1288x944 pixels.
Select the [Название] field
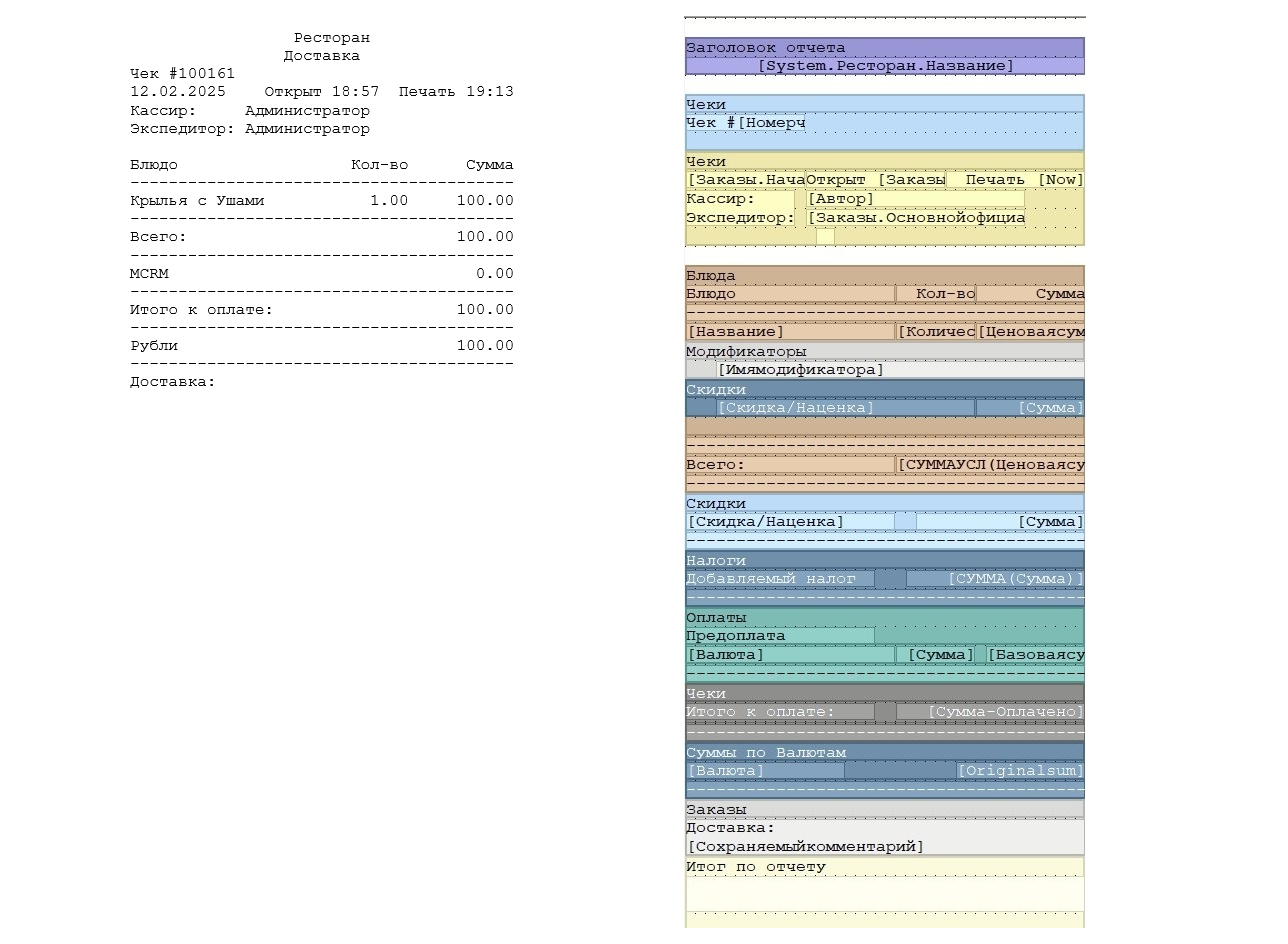(x=790, y=331)
